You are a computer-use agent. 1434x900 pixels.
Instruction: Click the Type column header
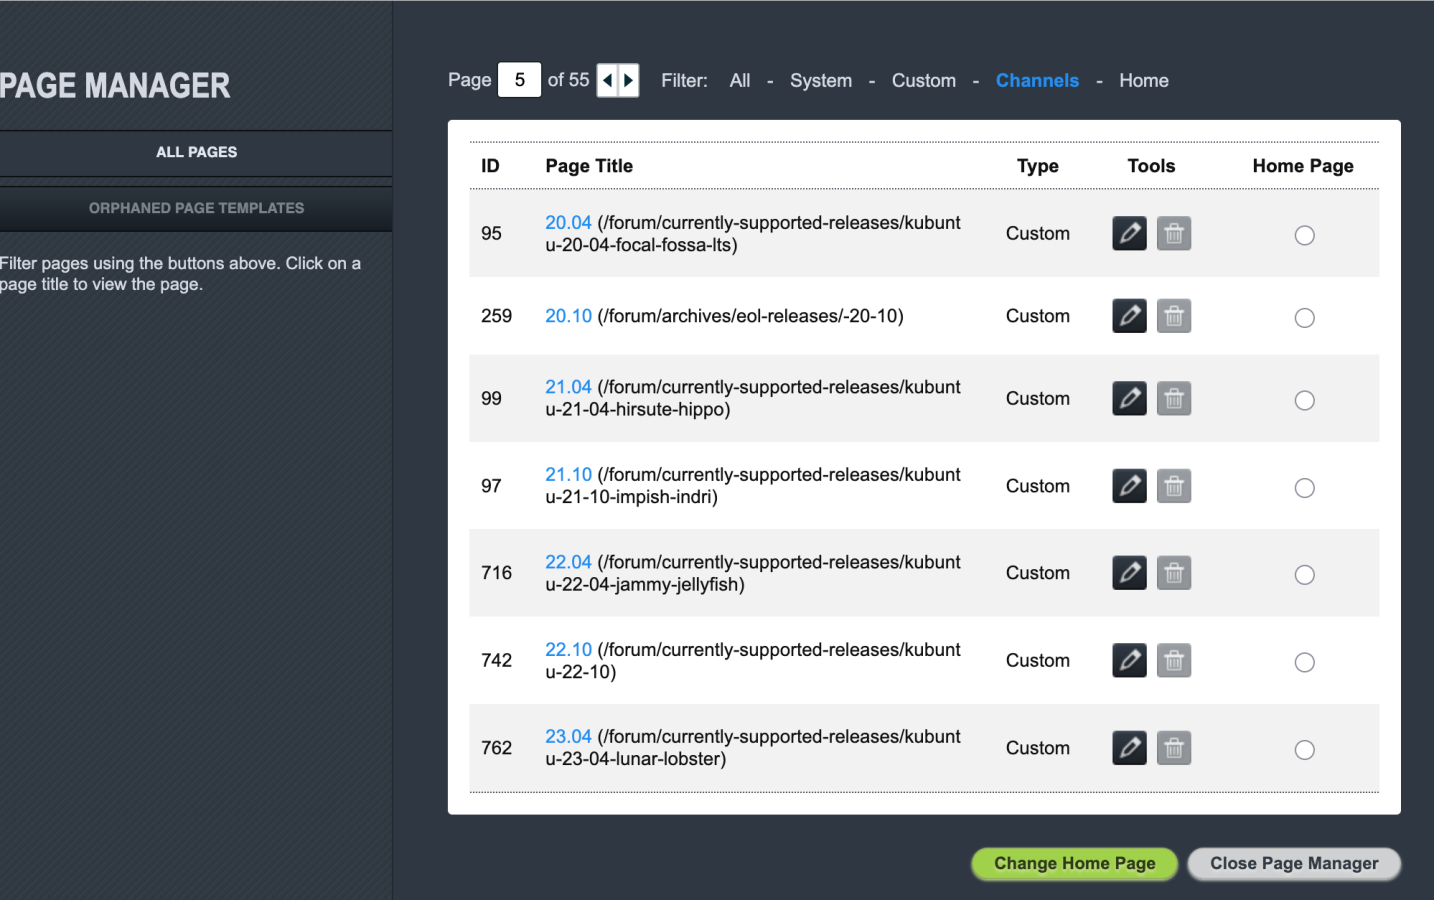coord(1038,166)
